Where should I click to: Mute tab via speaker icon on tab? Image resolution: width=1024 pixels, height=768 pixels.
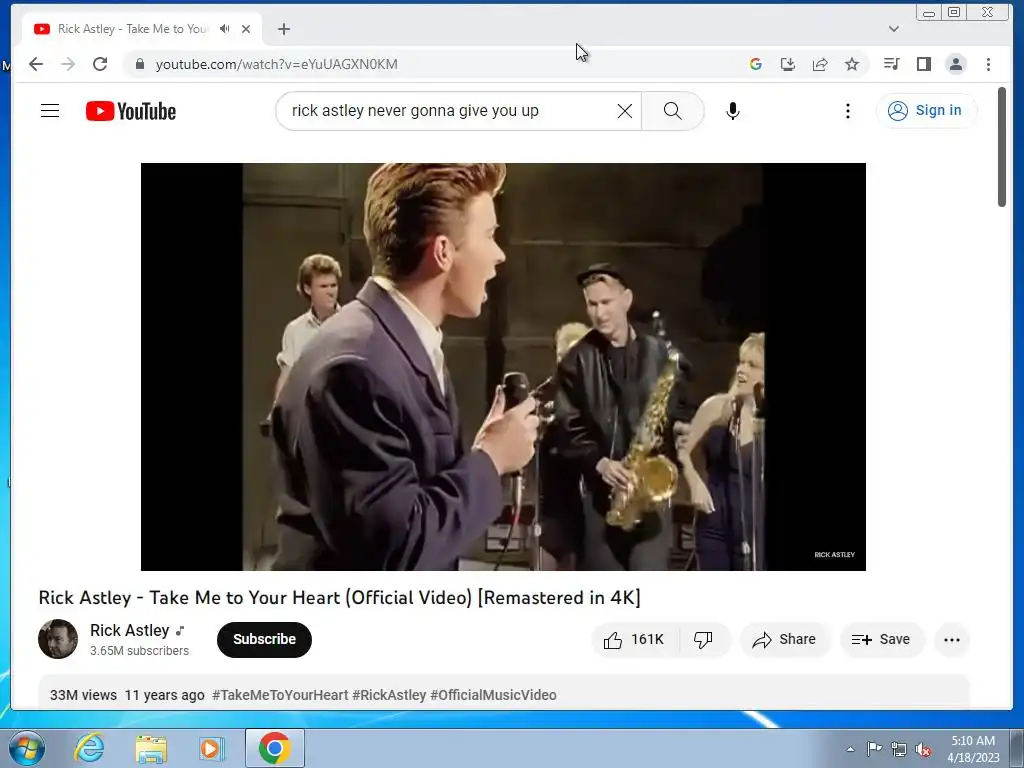pos(225,29)
